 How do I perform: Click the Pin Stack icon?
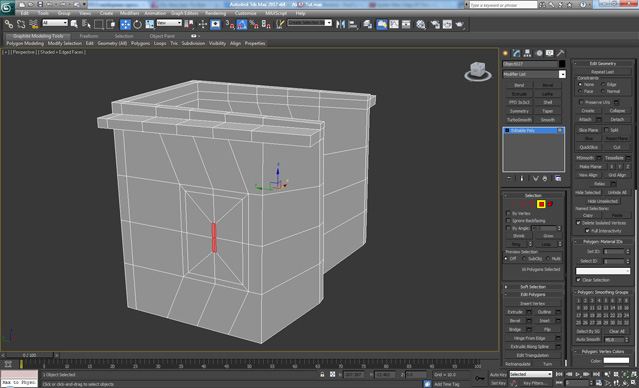point(509,179)
